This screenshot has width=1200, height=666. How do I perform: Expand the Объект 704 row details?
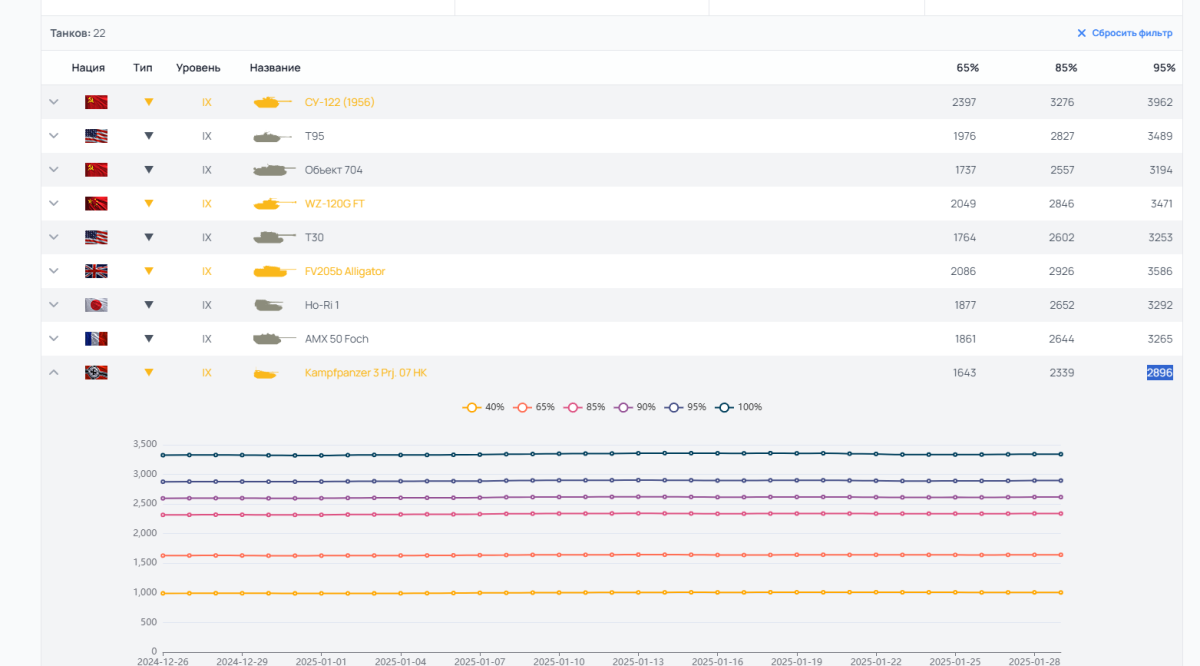54,170
